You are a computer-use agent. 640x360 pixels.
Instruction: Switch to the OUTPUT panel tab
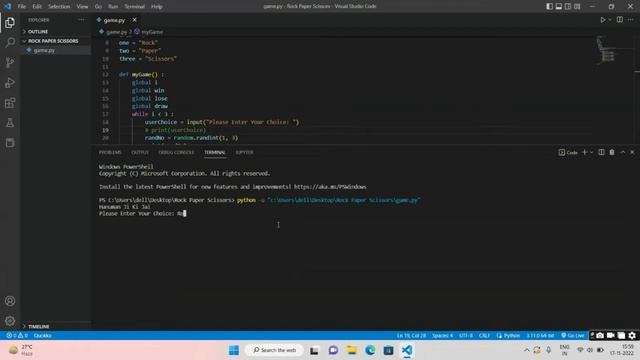(140, 152)
